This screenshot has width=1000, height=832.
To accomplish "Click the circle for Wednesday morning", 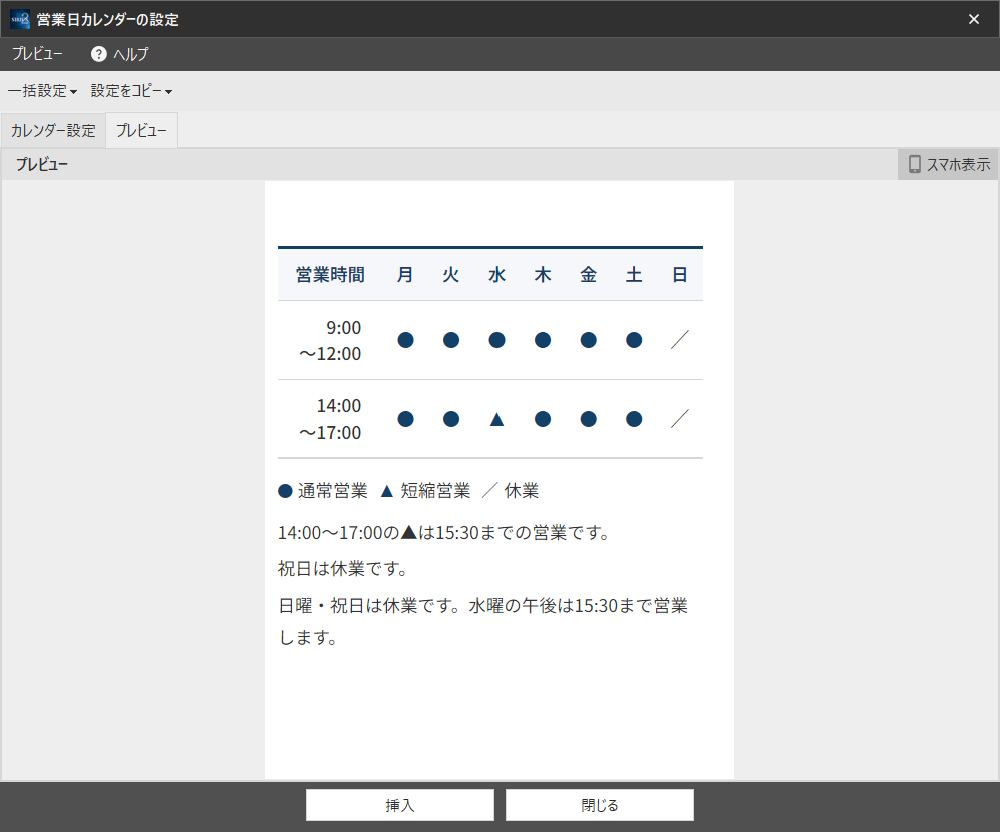I will pos(497,340).
